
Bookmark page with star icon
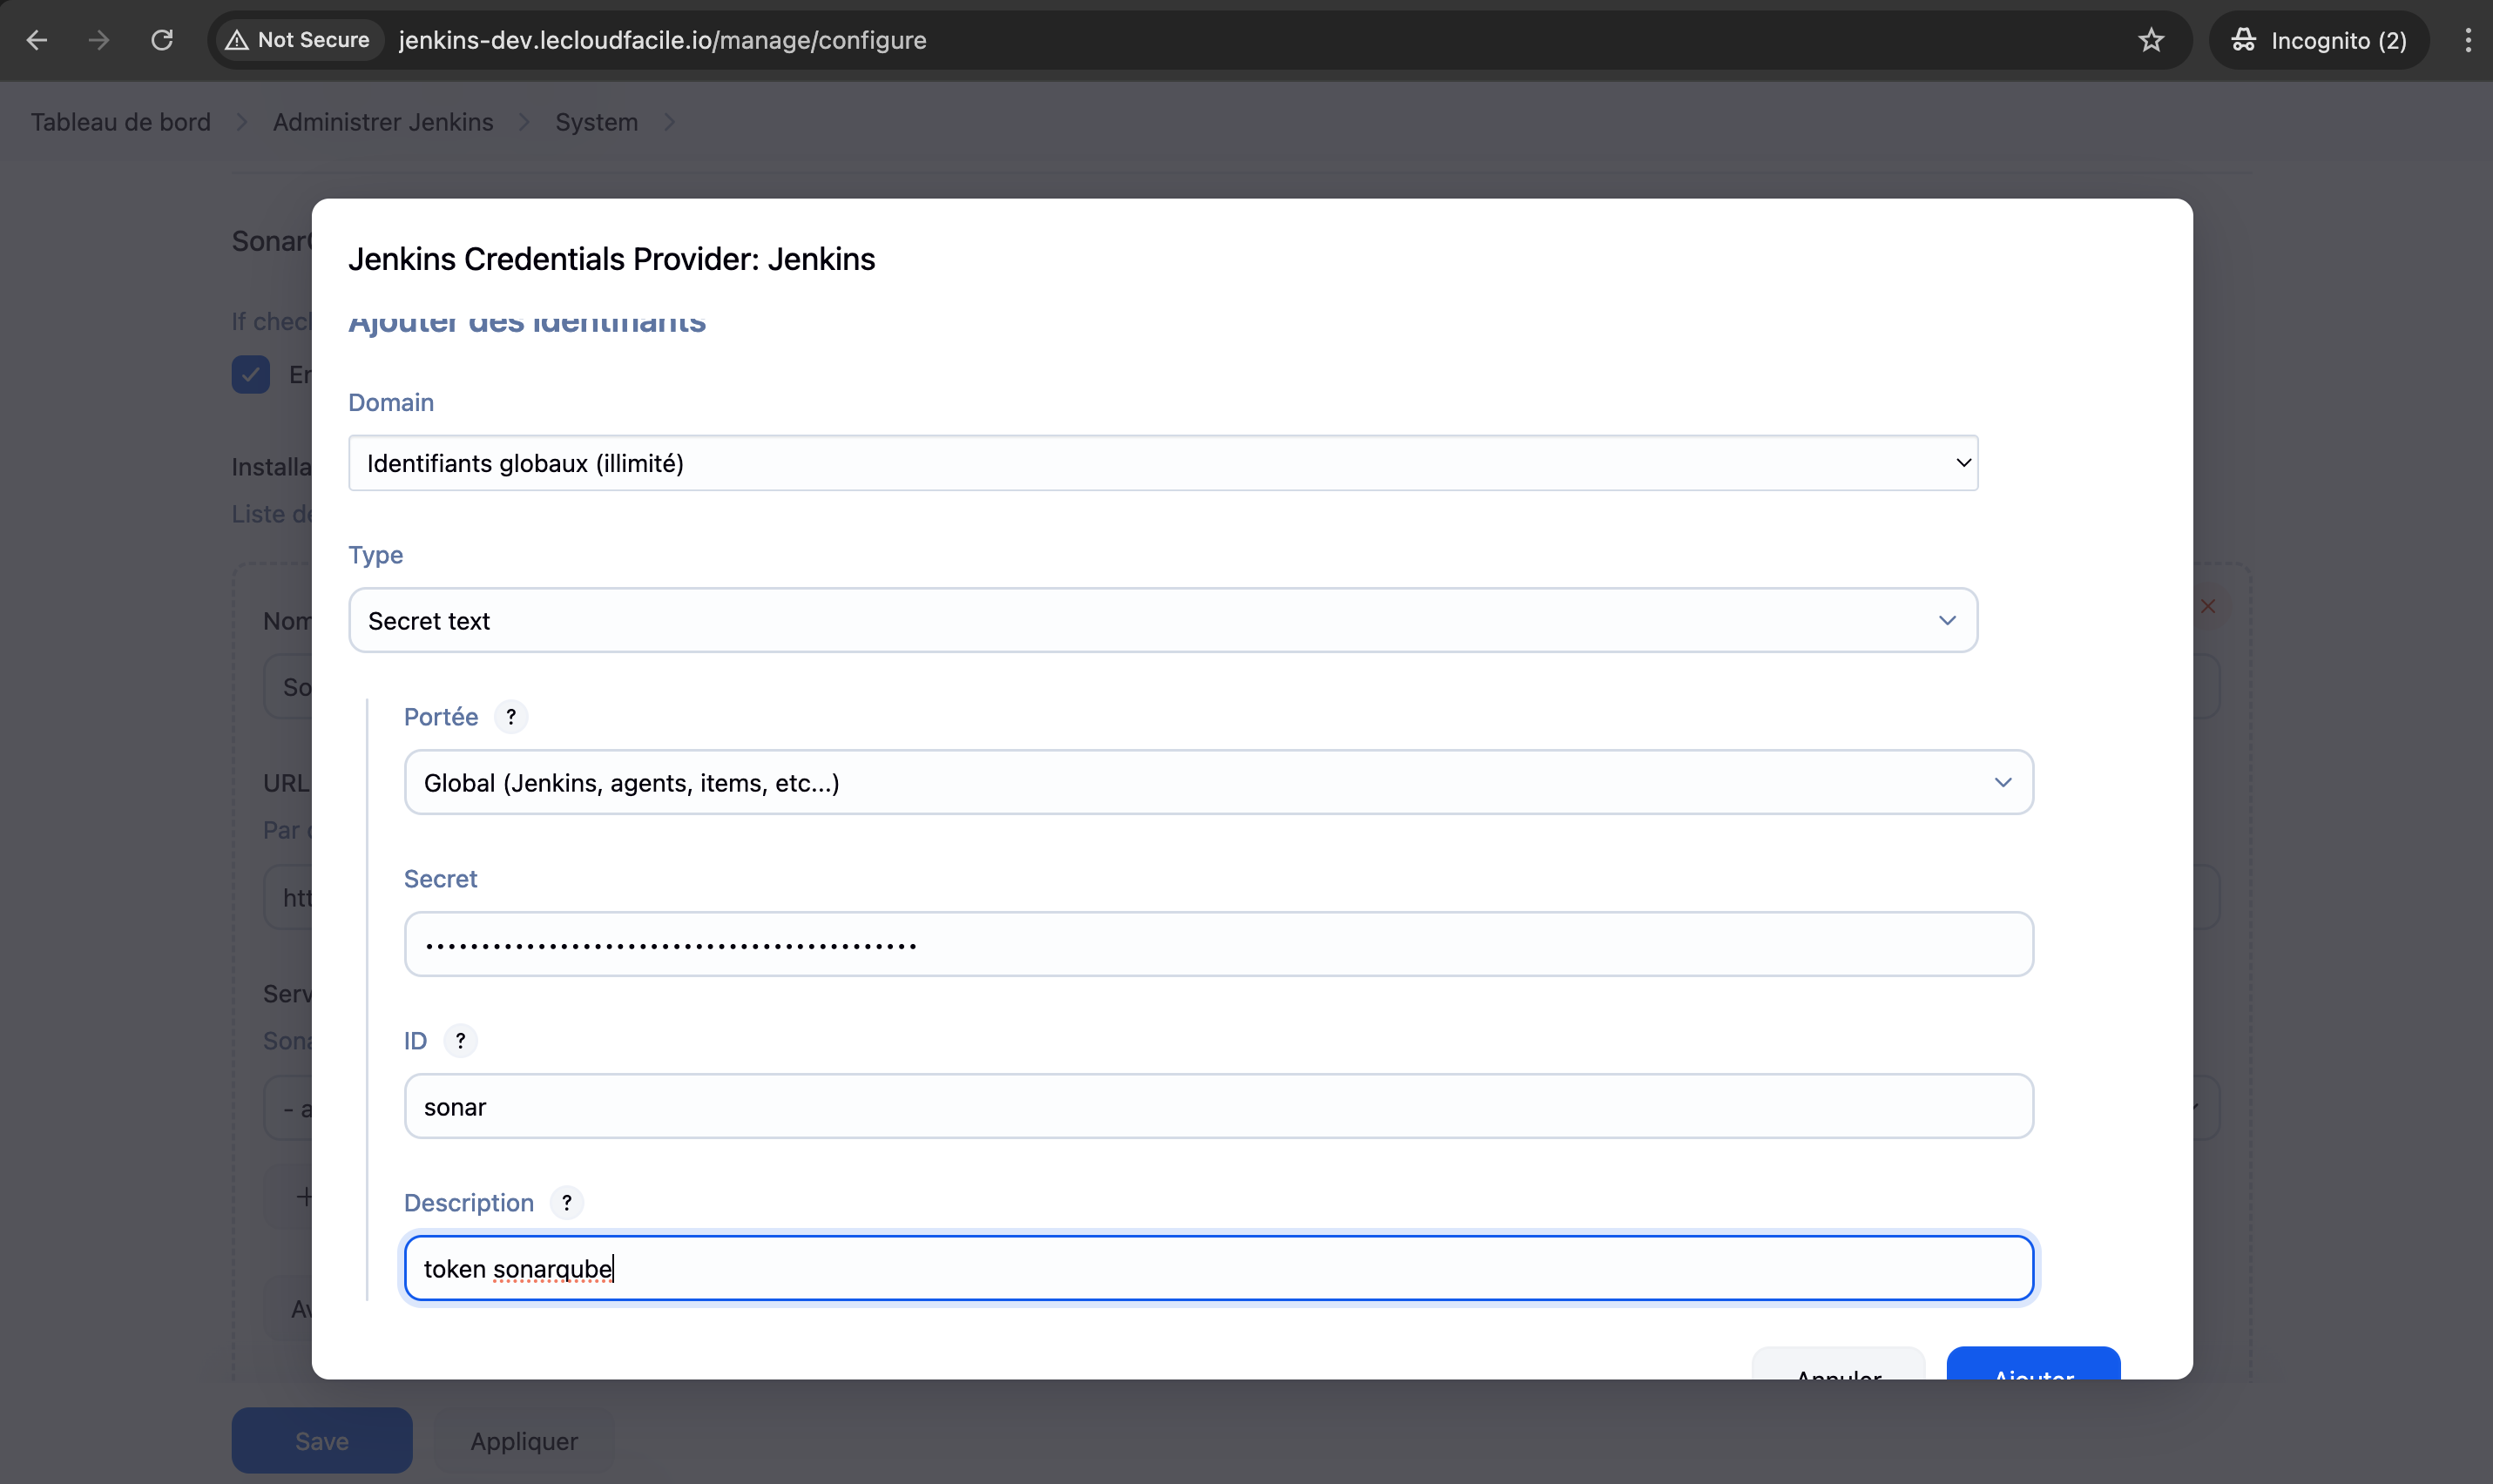click(2151, 40)
